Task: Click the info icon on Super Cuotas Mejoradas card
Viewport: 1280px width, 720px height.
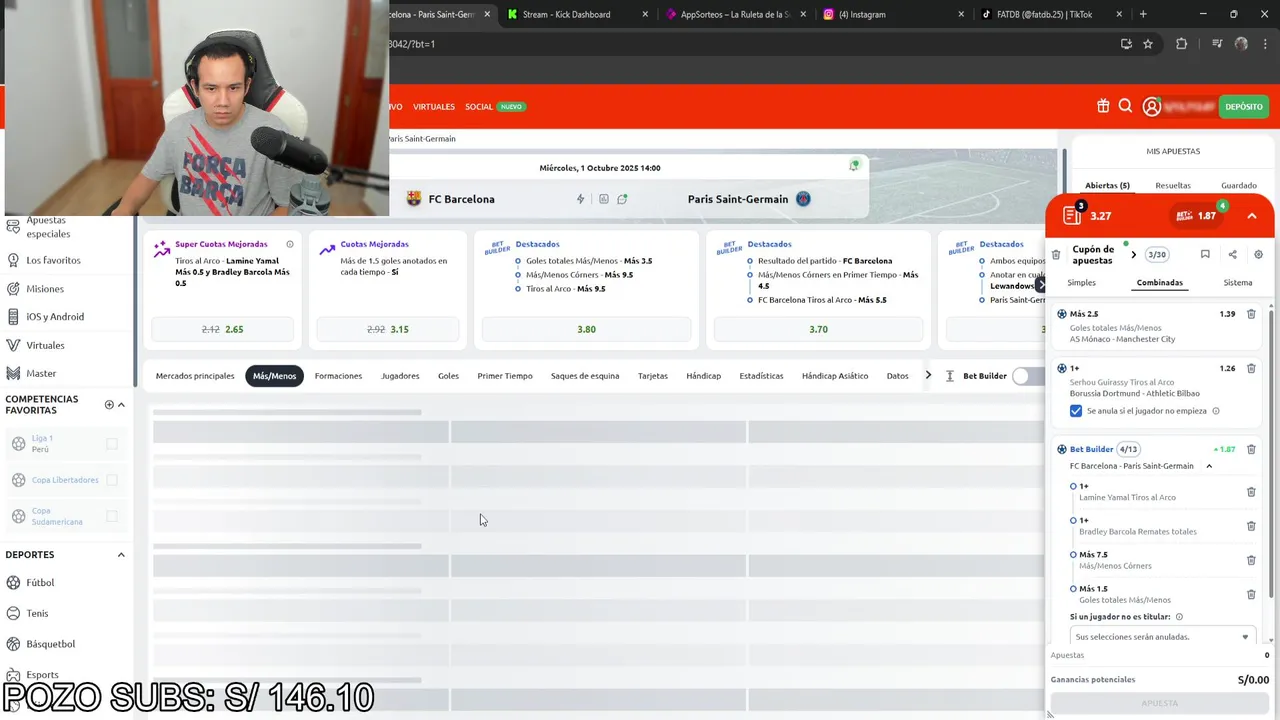Action: coord(290,244)
